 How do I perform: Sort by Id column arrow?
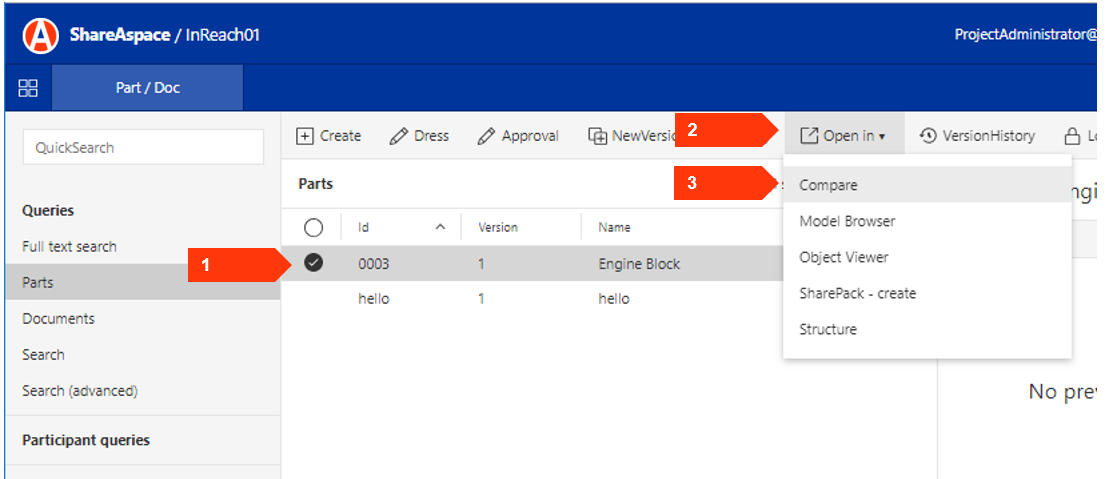(x=440, y=228)
